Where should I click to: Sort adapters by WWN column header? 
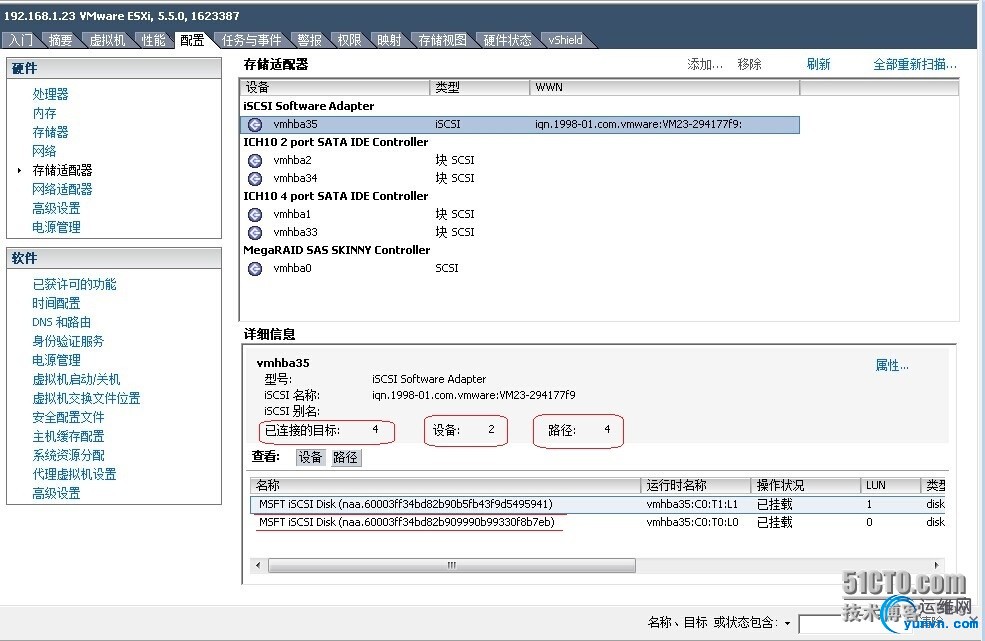665,87
